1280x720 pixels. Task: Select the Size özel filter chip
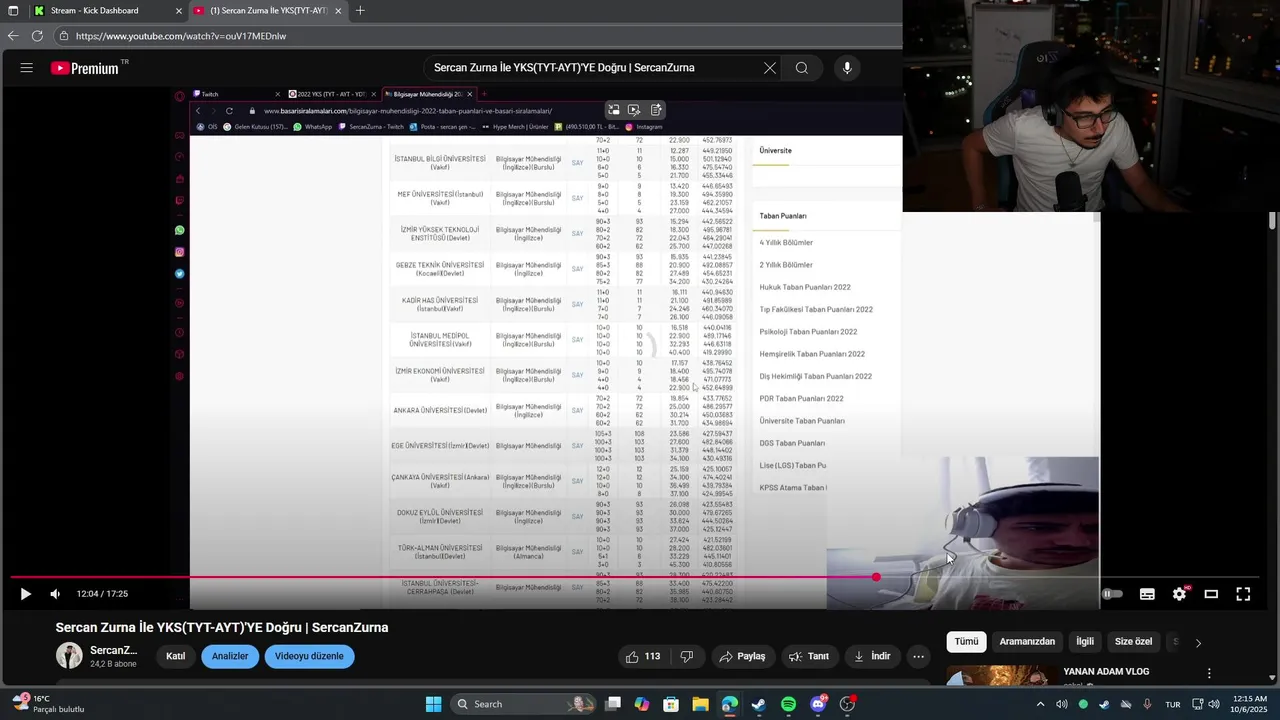point(1134,642)
